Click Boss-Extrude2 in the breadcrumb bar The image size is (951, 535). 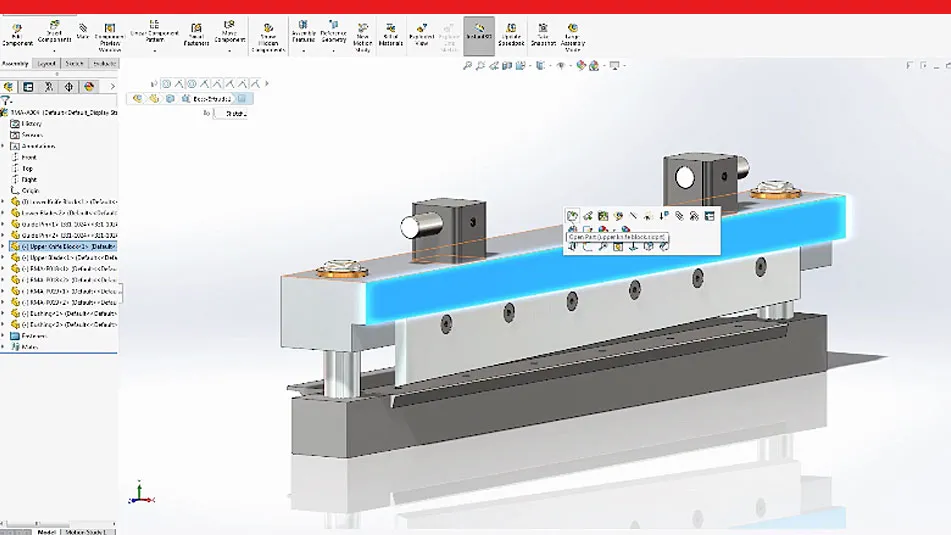coord(212,99)
